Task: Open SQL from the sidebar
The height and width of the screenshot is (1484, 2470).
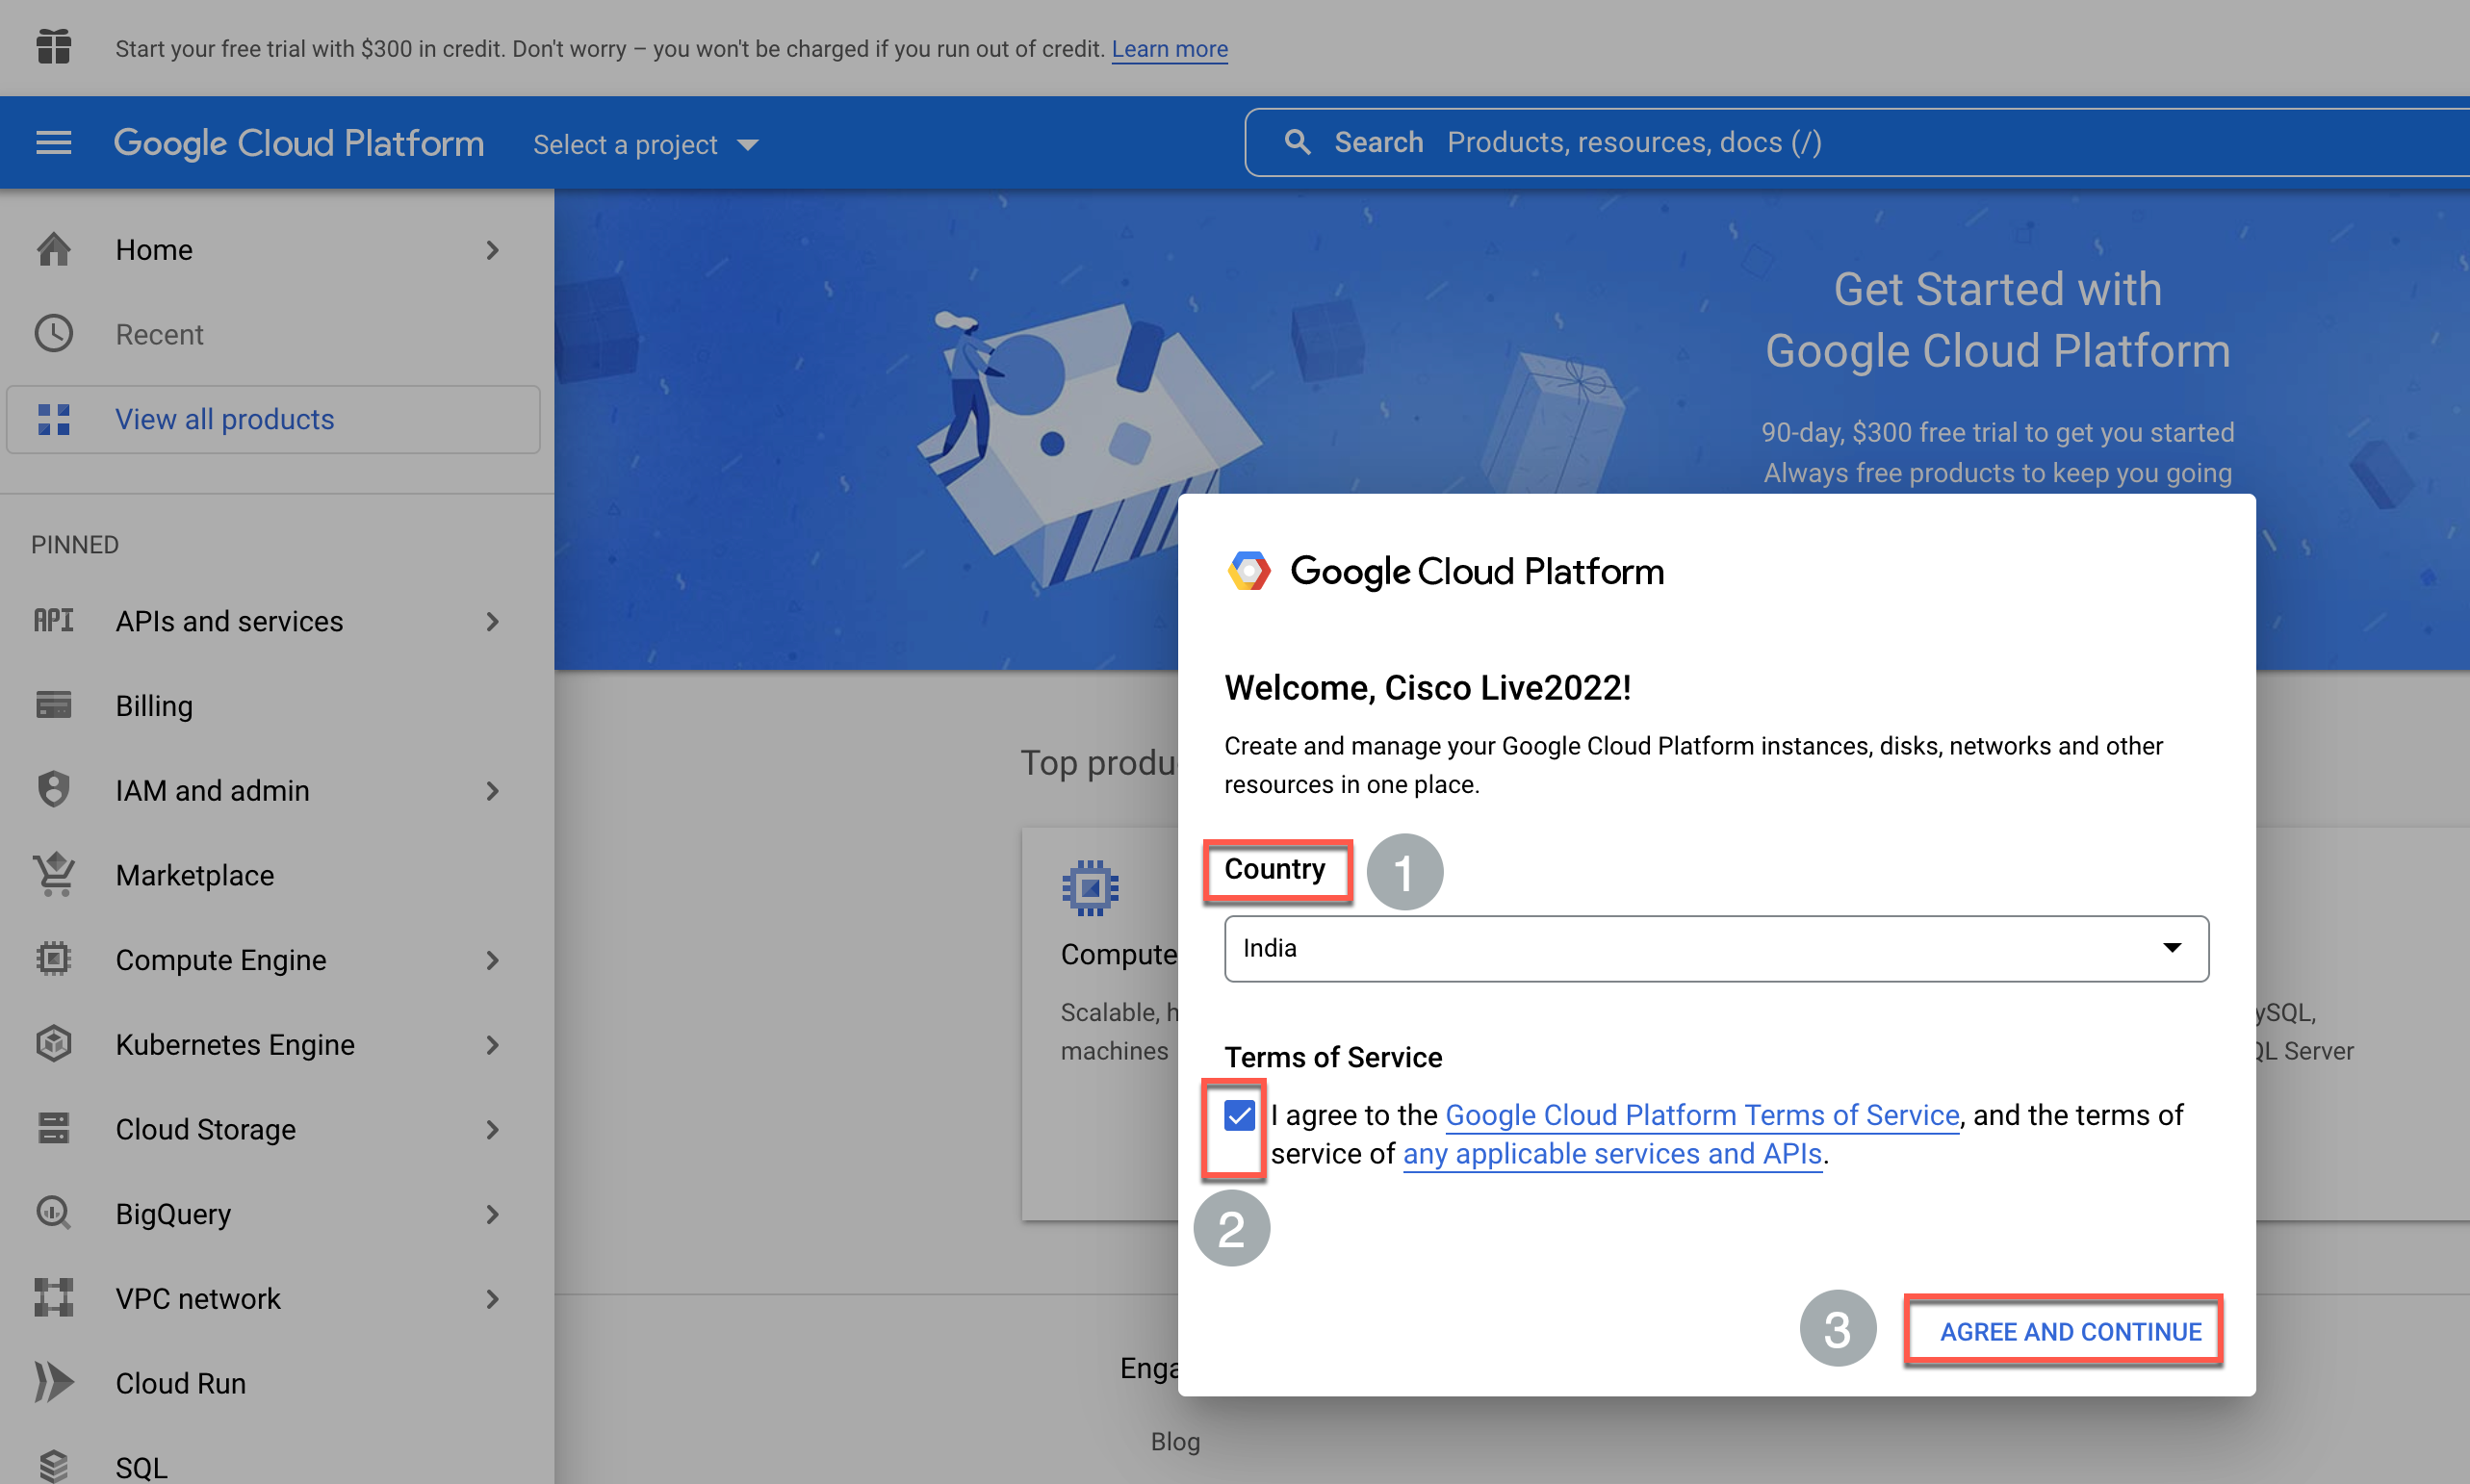Action: pyautogui.click(x=141, y=1466)
